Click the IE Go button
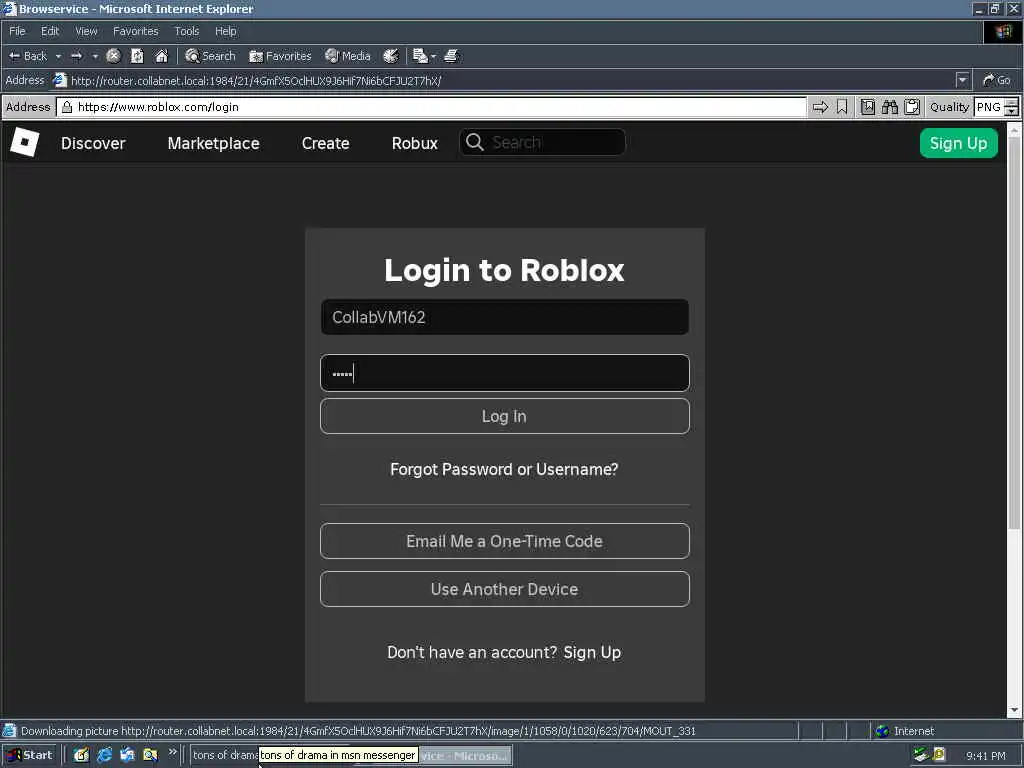This screenshot has height=768, width=1024. pyautogui.click(x=997, y=80)
